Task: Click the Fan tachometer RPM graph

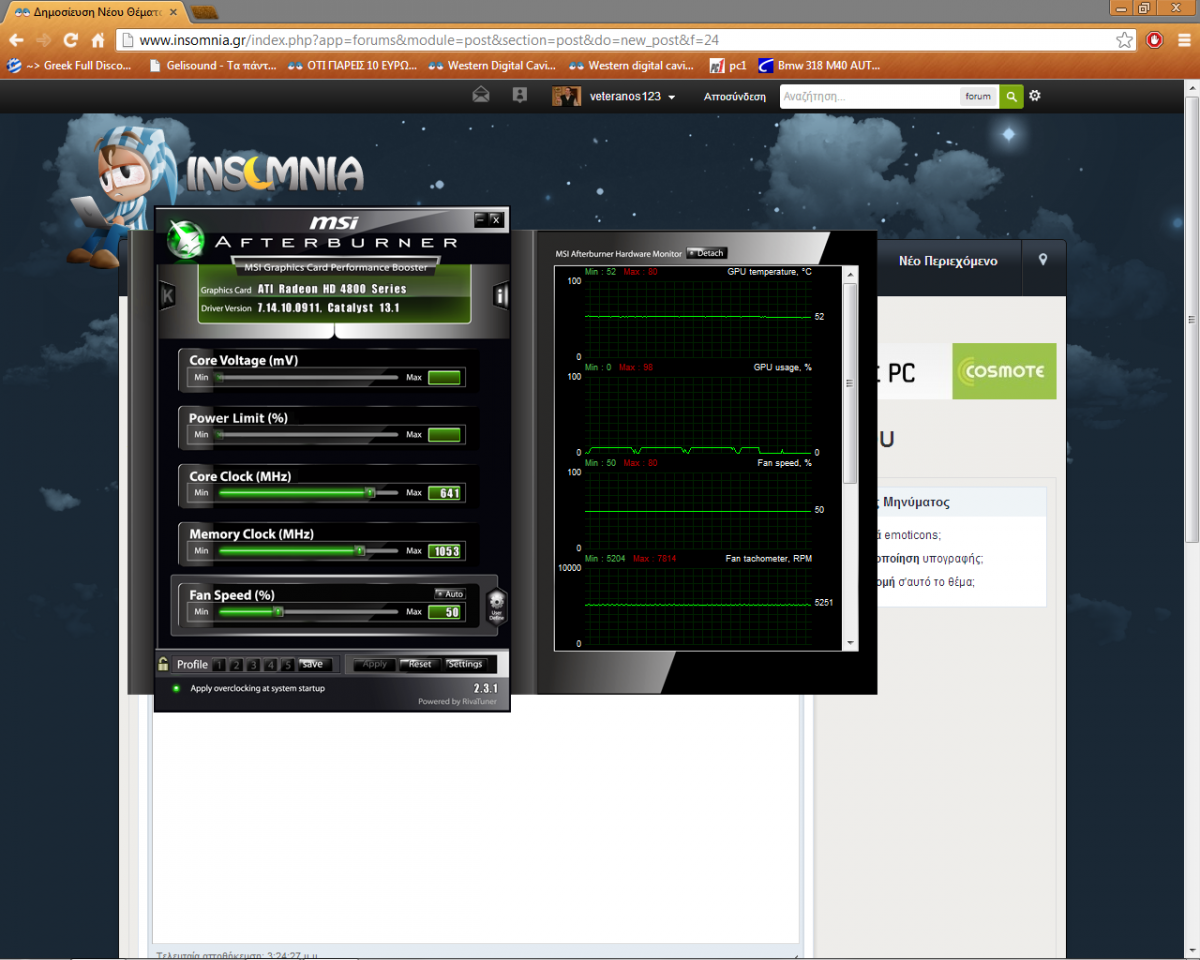Action: 698,605
